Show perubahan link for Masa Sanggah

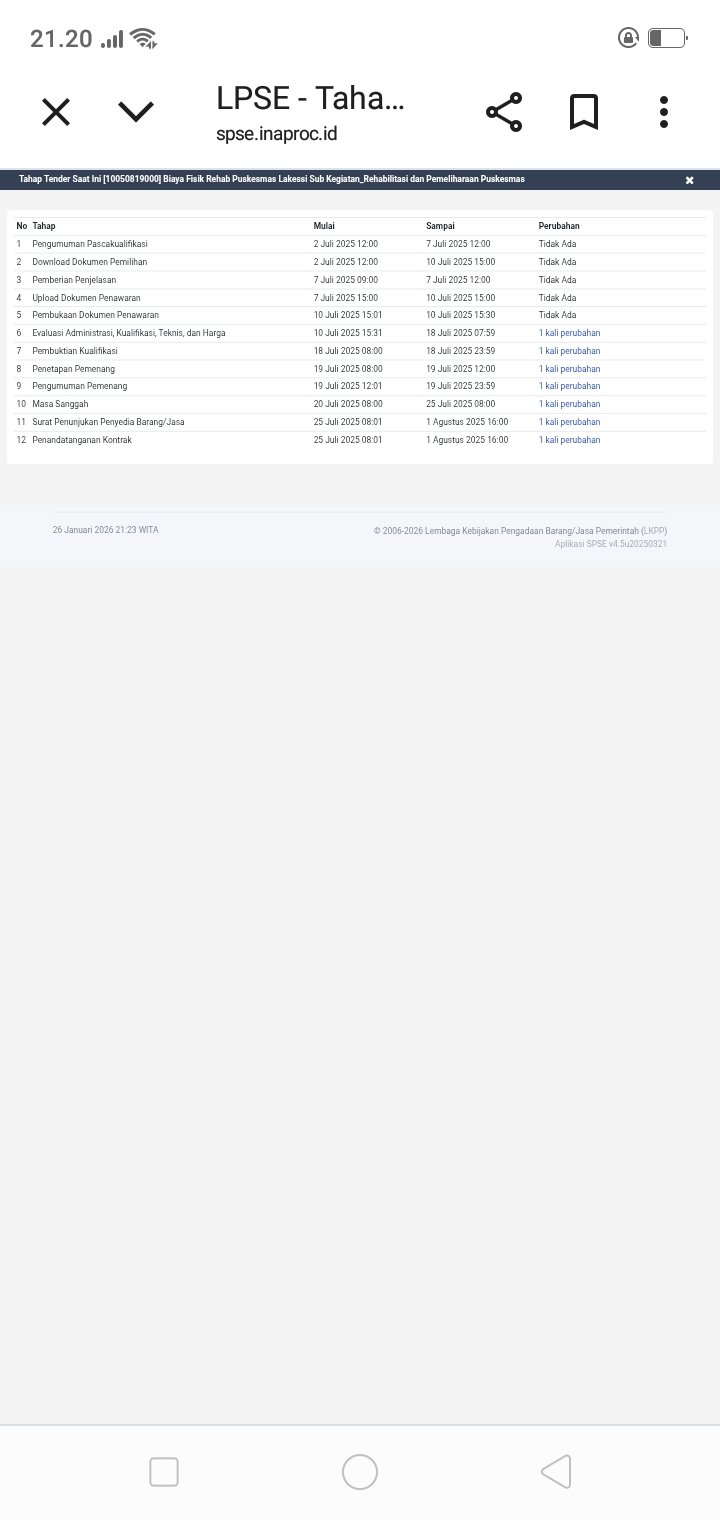(x=569, y=404)
